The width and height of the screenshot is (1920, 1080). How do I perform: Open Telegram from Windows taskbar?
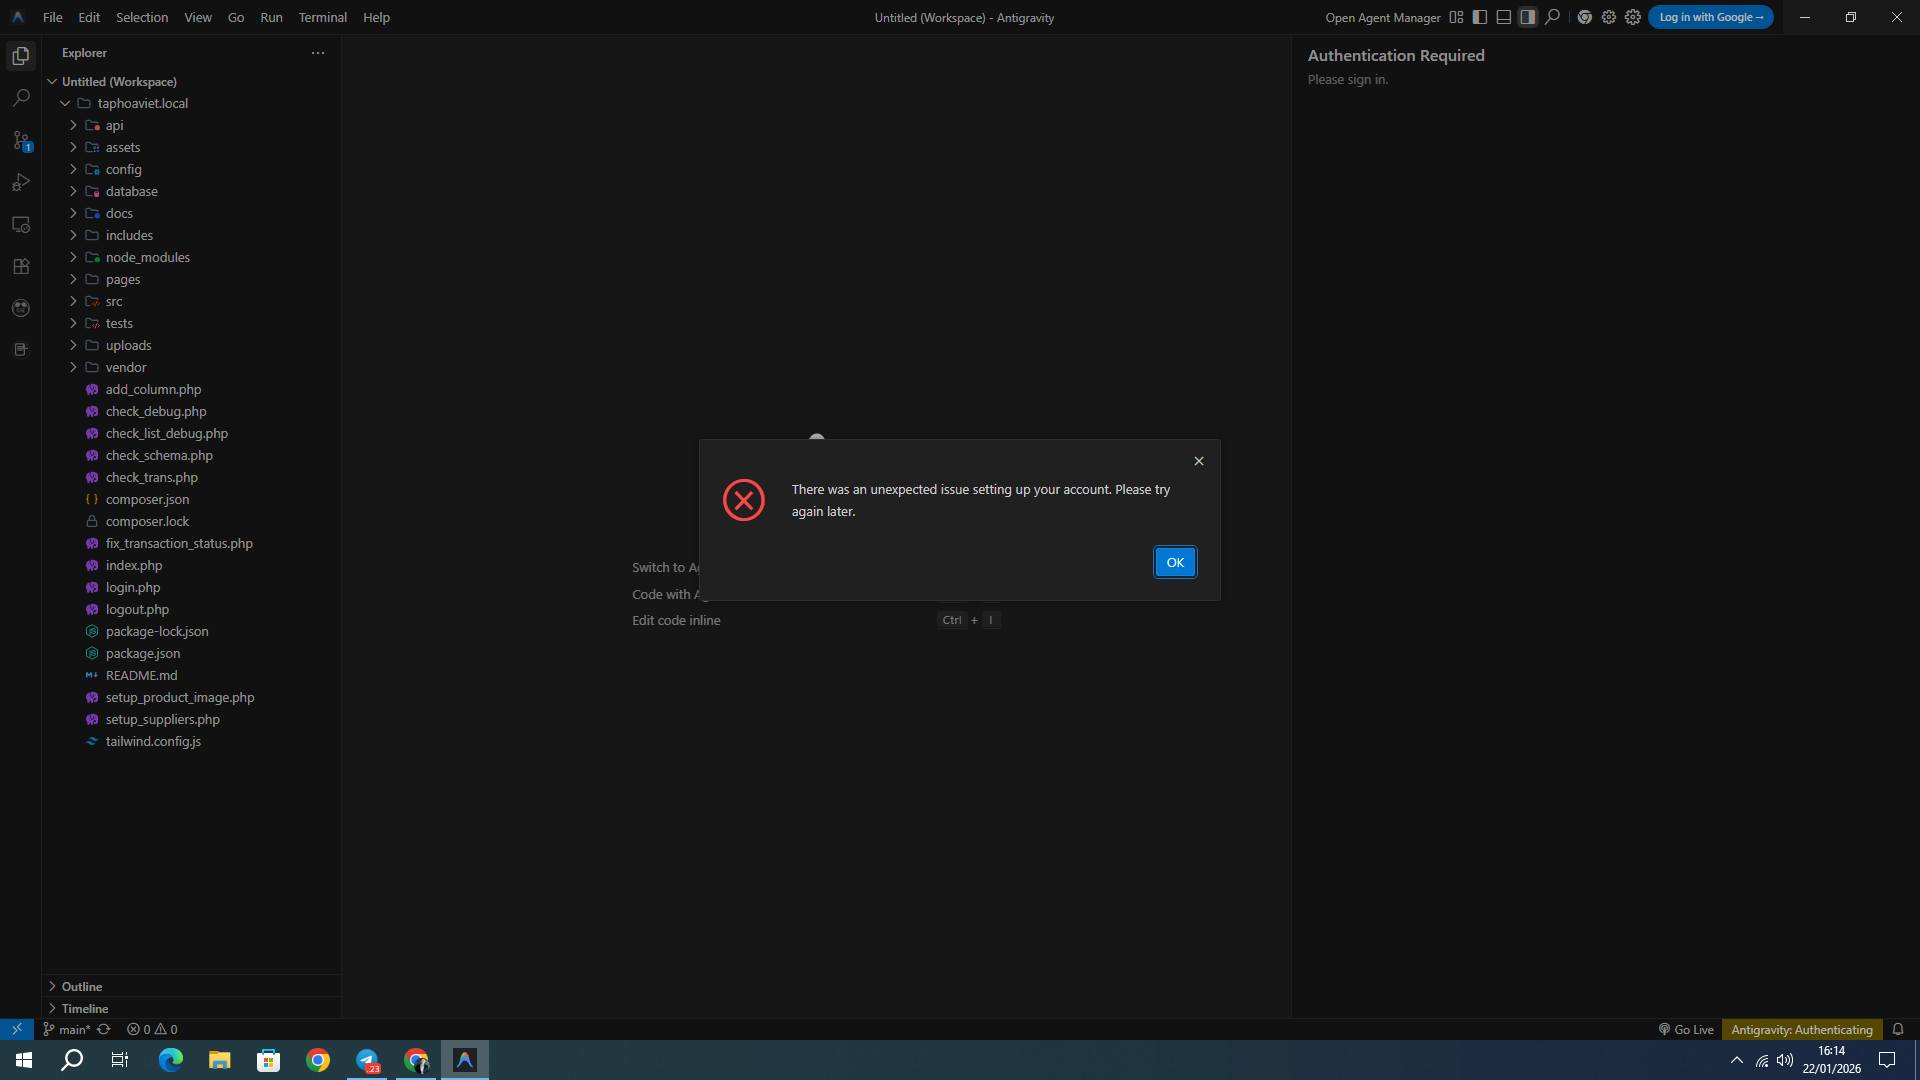click(x=367, y=1060)
